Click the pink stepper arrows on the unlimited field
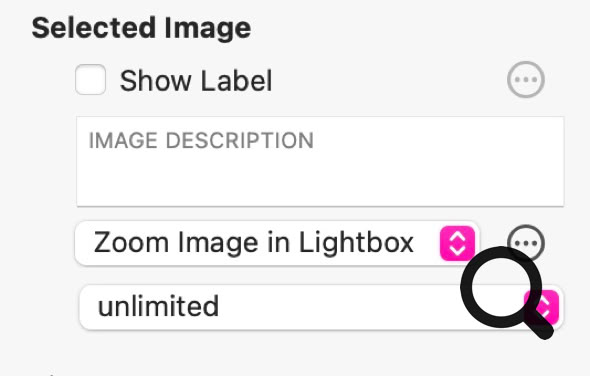The height and width of the screenshot is (376, 590). [x=542, y=307]
